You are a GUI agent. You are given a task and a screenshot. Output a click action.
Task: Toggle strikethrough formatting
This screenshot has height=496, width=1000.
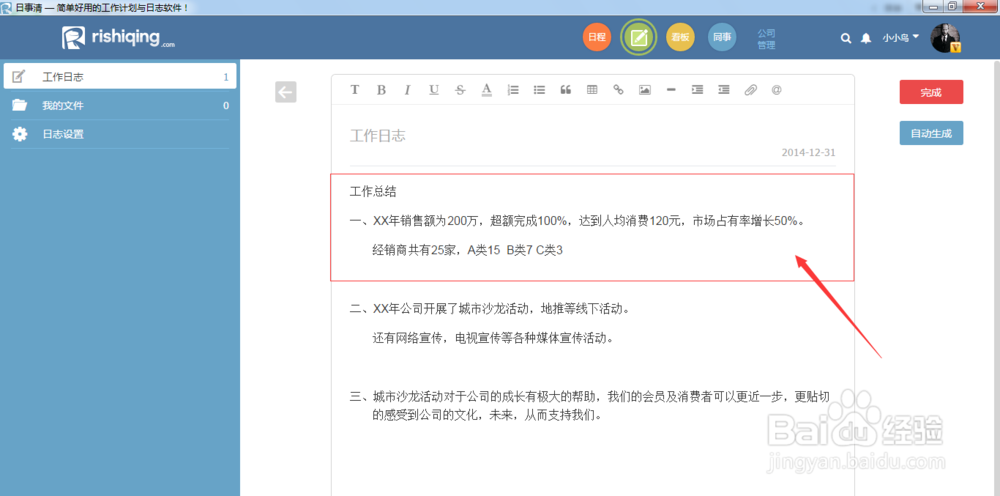pyautogui.click(x=460, y=90)
